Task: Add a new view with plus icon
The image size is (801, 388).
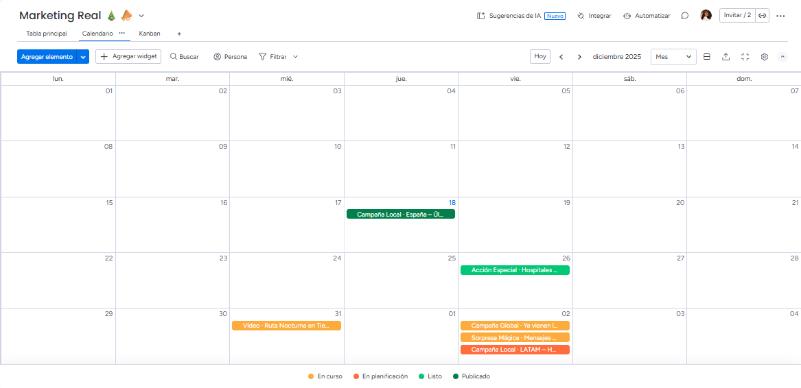Action: tap(179, 34)
